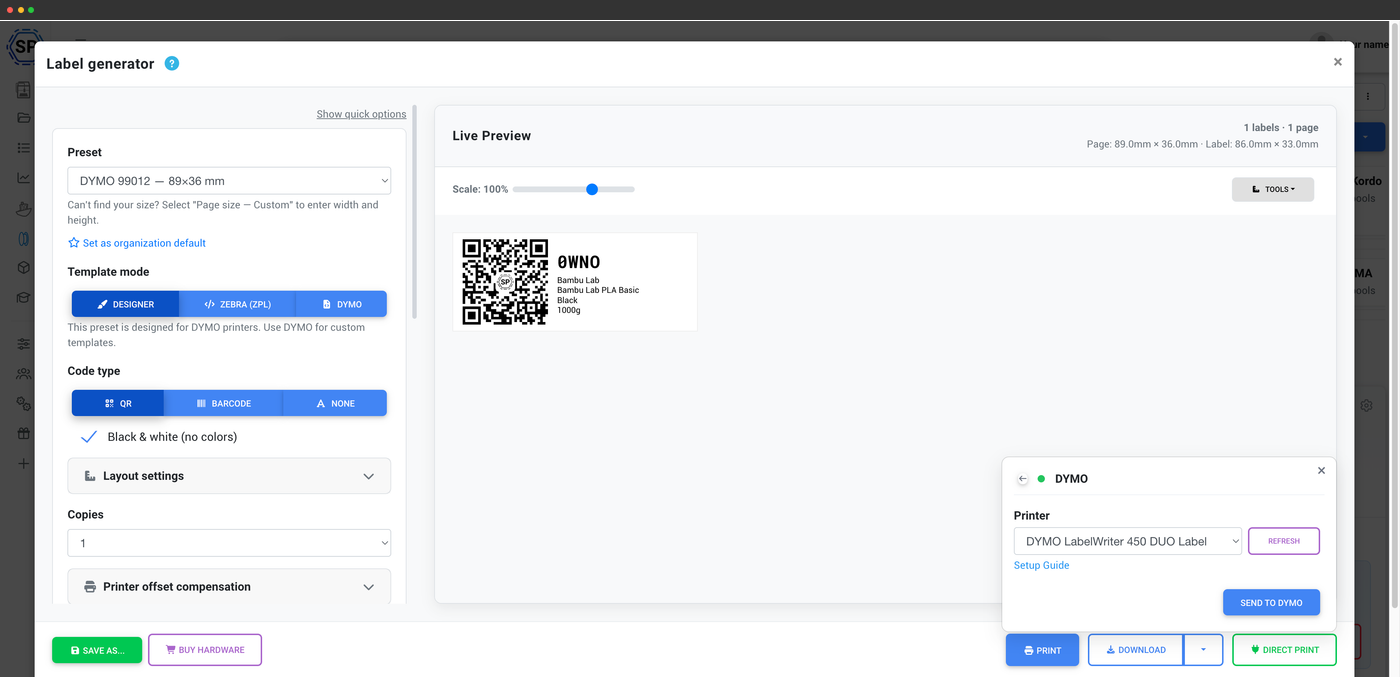The height and width of the screenshot is (677, 1400).
Task: Click the Buy Hardware button
Action: (205, 650)
